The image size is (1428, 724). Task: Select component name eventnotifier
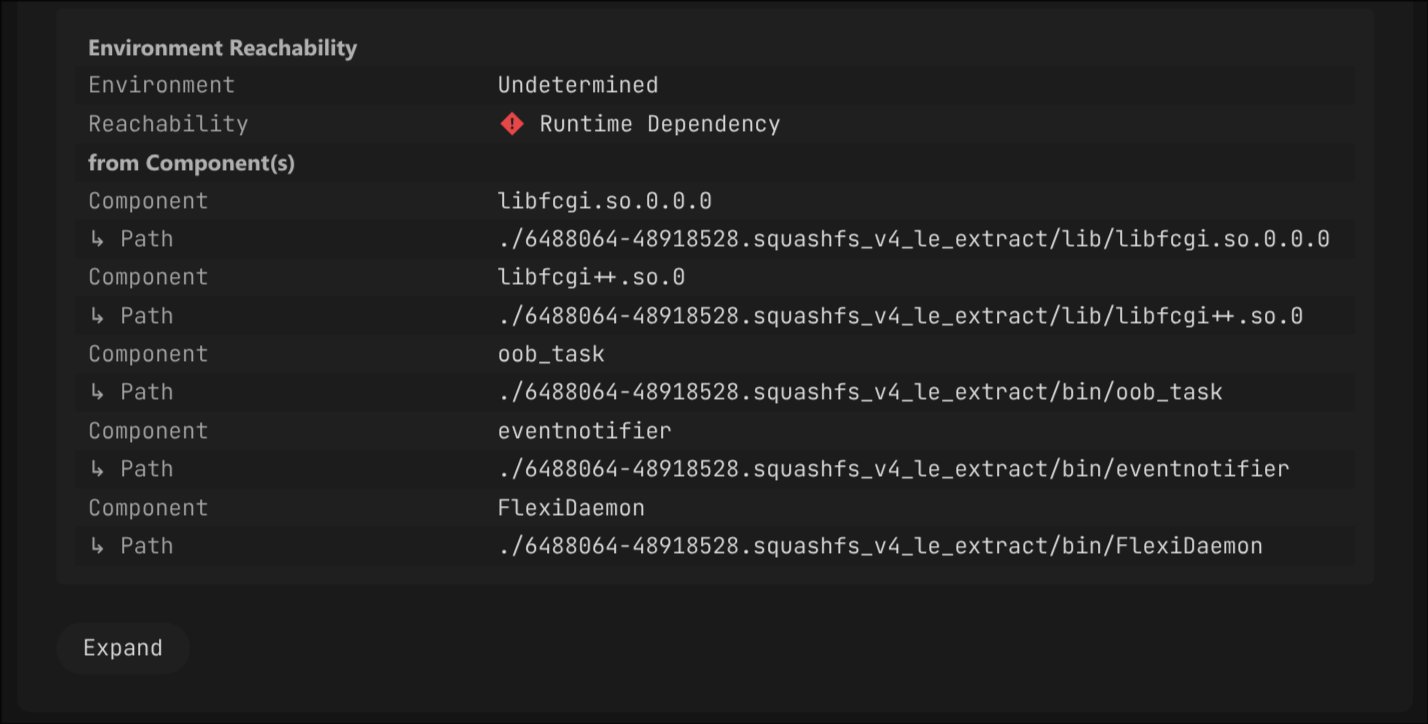click(x=584, y=431)
